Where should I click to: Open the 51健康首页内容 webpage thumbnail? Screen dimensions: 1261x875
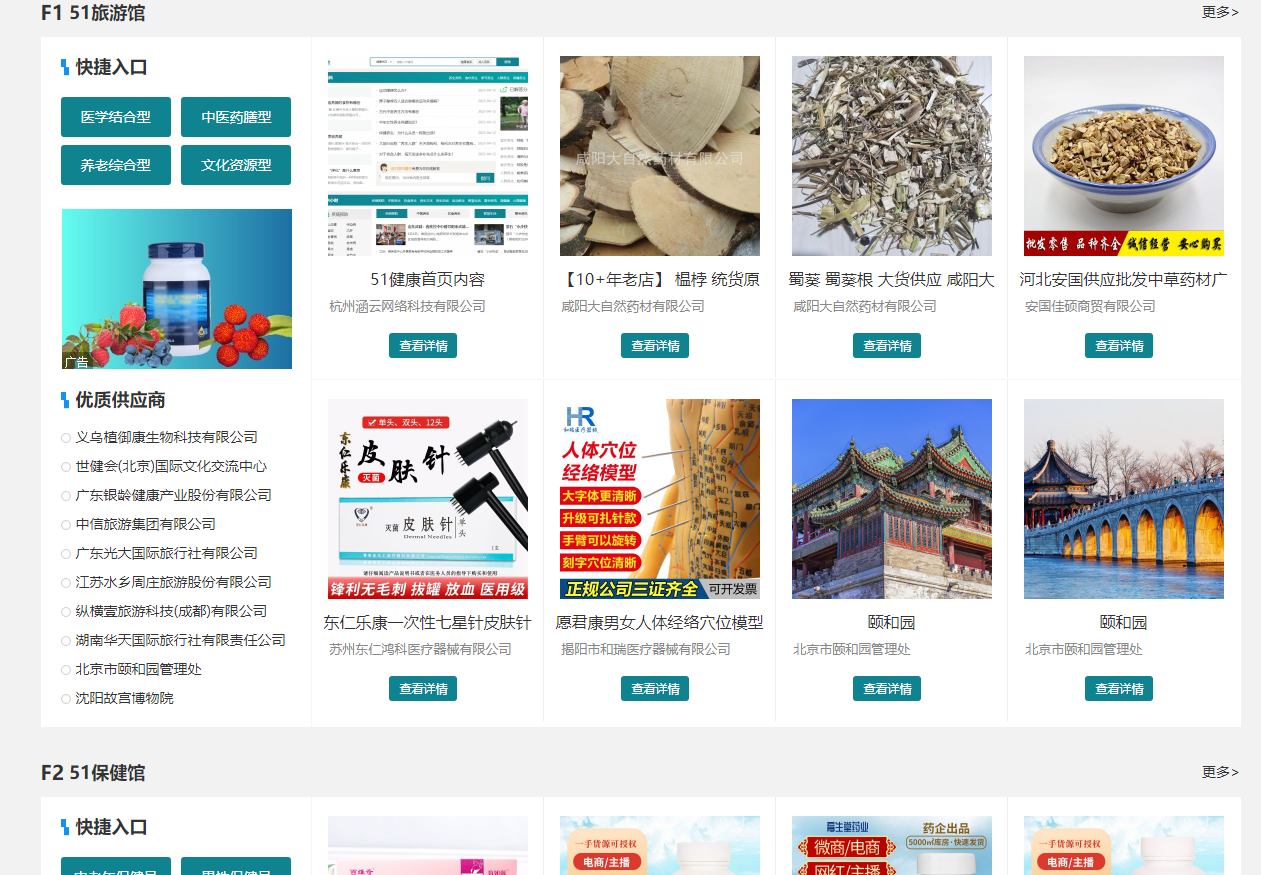428,156
